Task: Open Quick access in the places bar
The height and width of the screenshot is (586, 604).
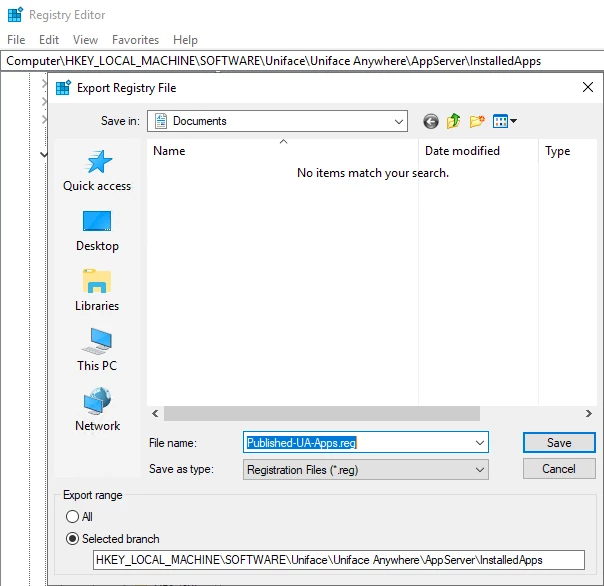Action: point(97,171)
